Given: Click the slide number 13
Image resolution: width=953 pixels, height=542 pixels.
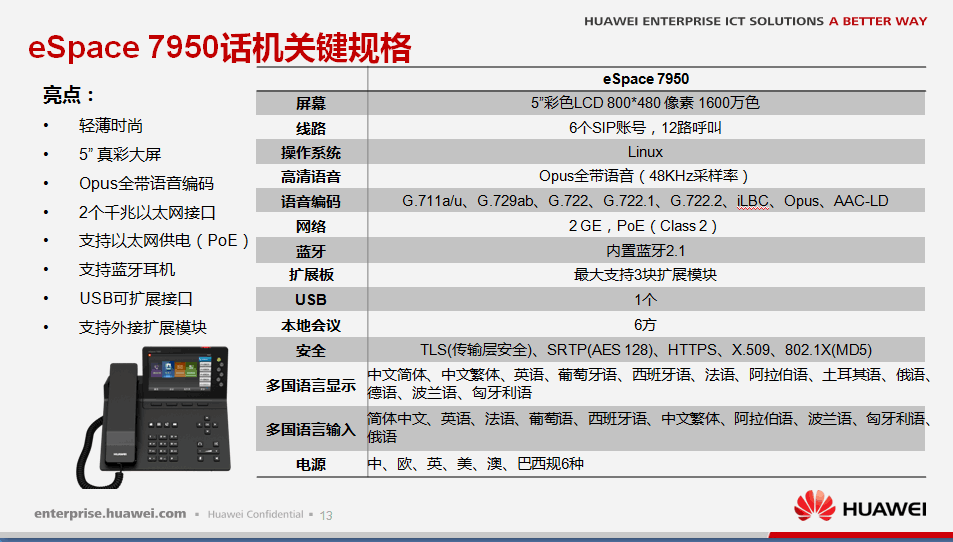Looking at the screenshot, I should point(326,515).
